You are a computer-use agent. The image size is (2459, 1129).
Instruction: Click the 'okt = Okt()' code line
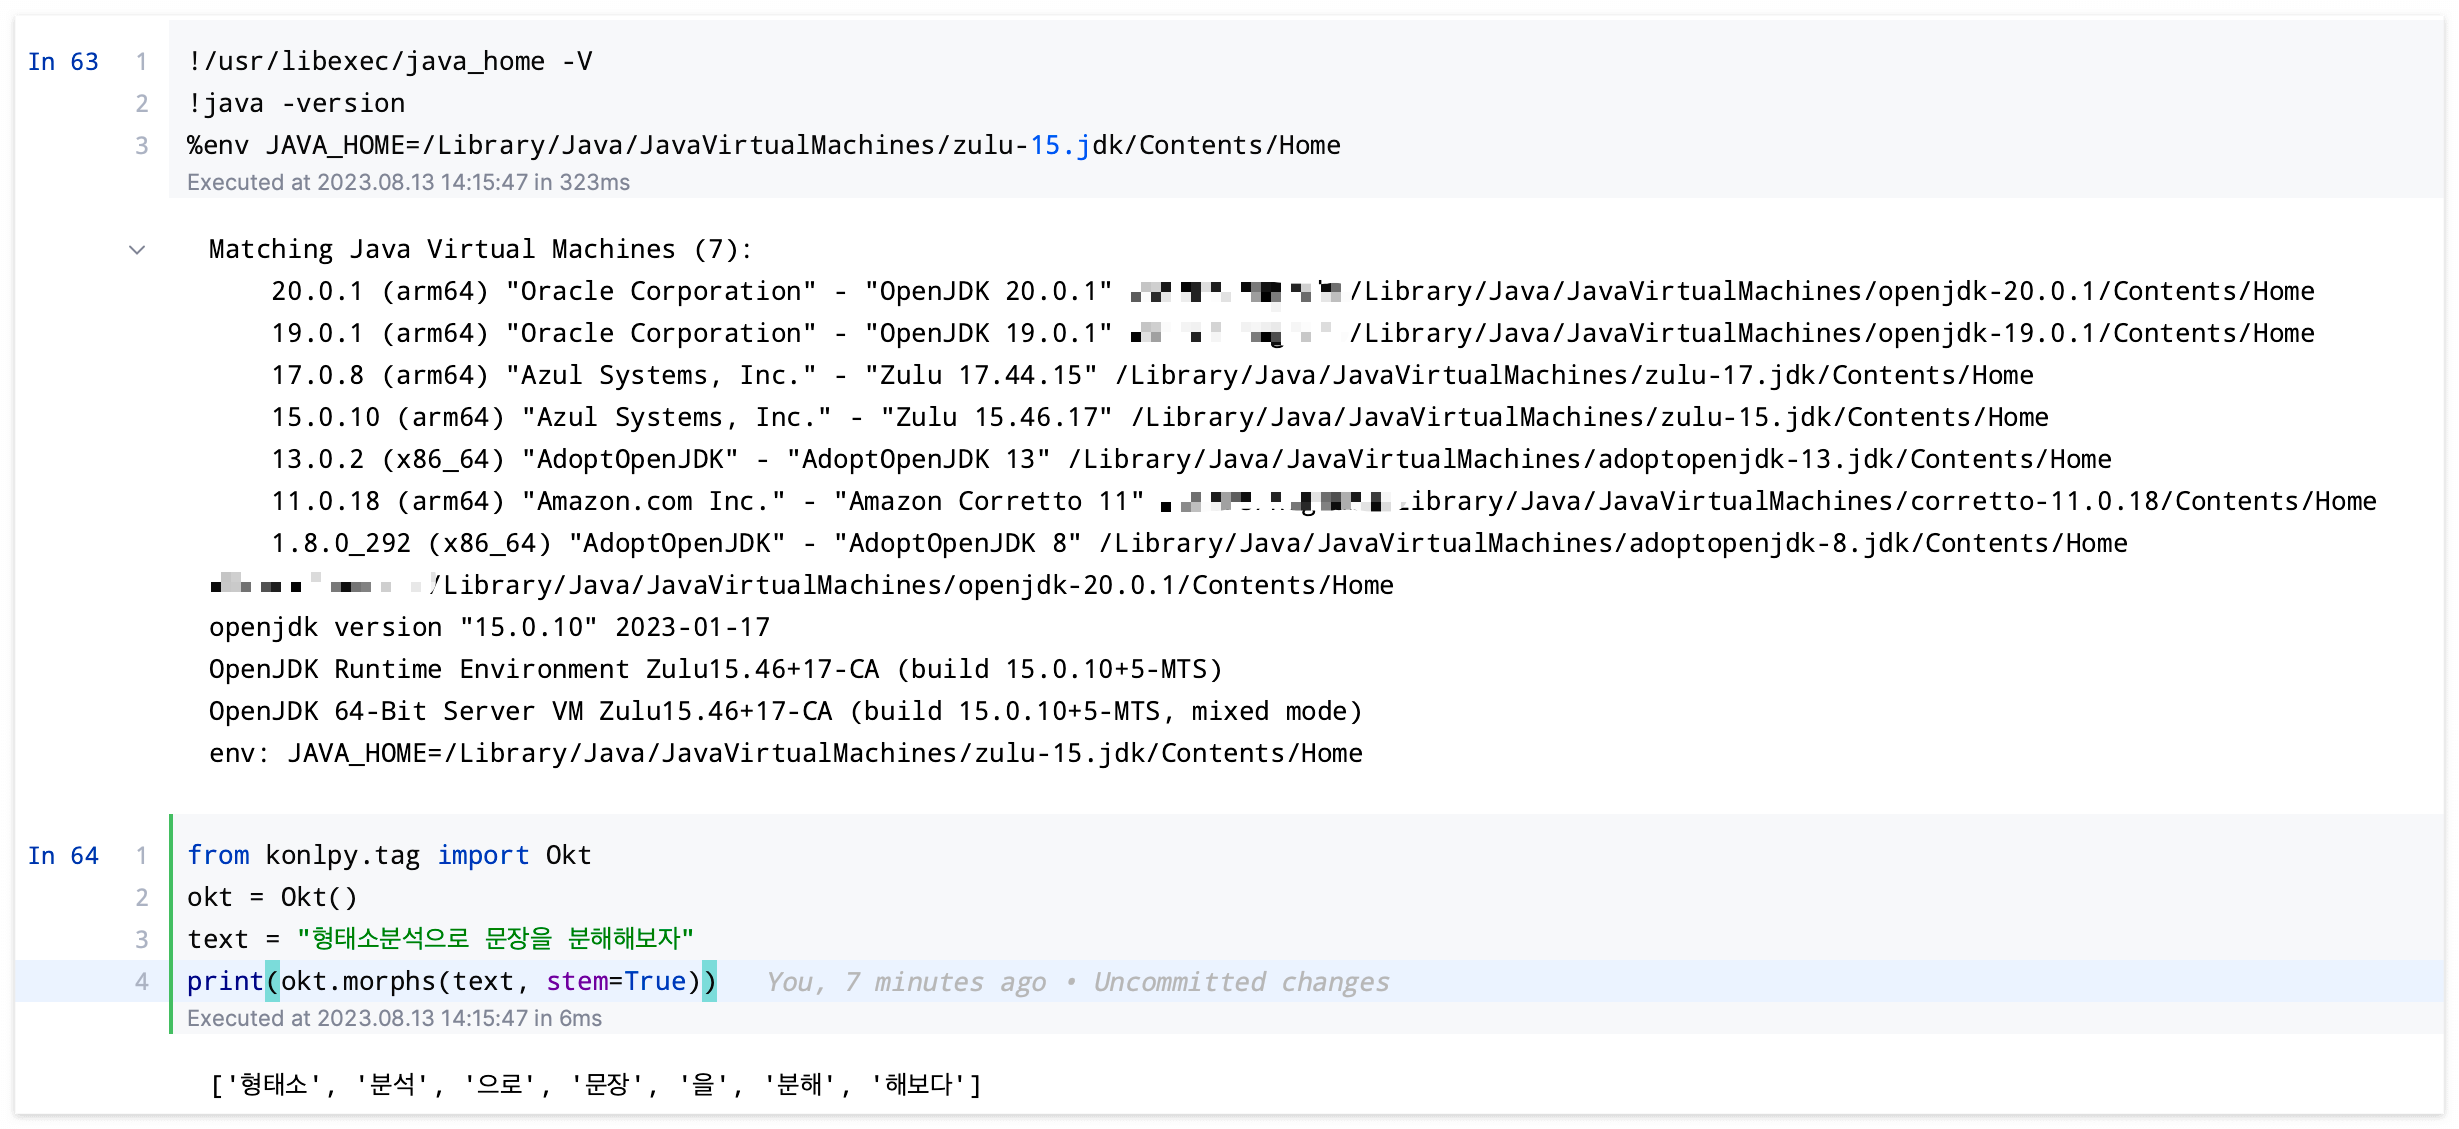272,898
